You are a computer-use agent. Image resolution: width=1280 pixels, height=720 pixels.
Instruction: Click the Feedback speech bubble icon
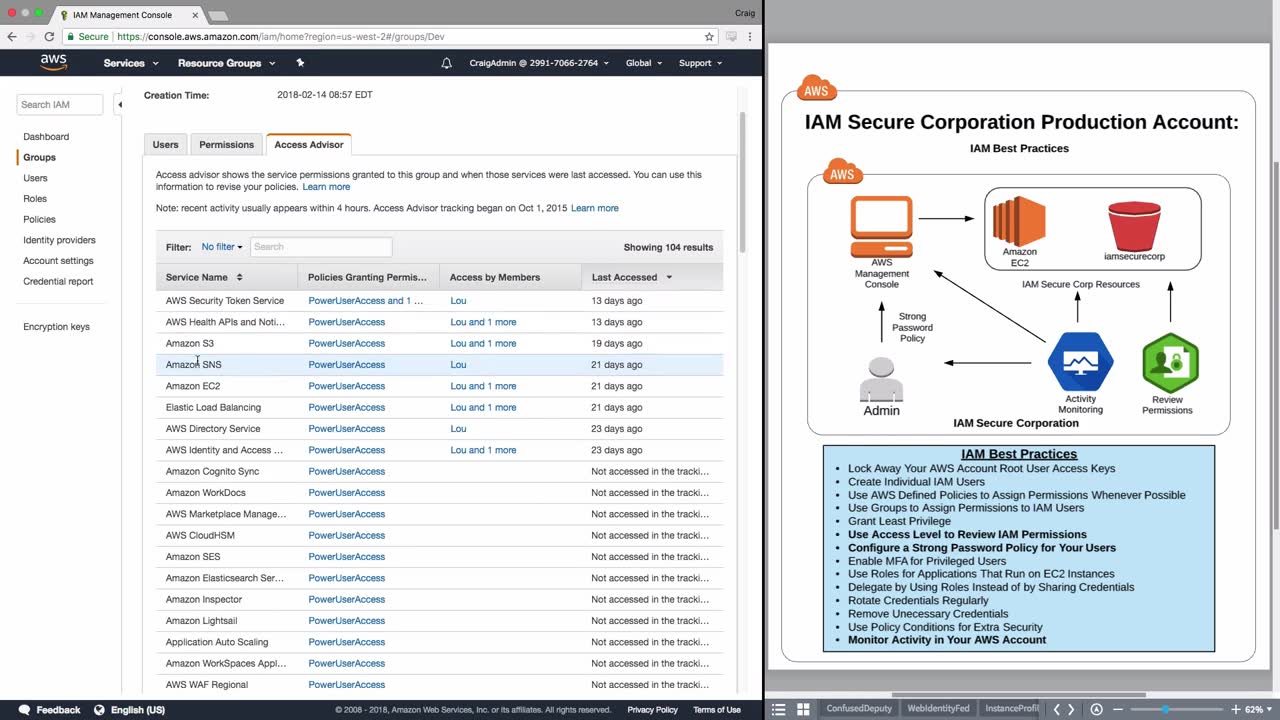pos(24,710)
